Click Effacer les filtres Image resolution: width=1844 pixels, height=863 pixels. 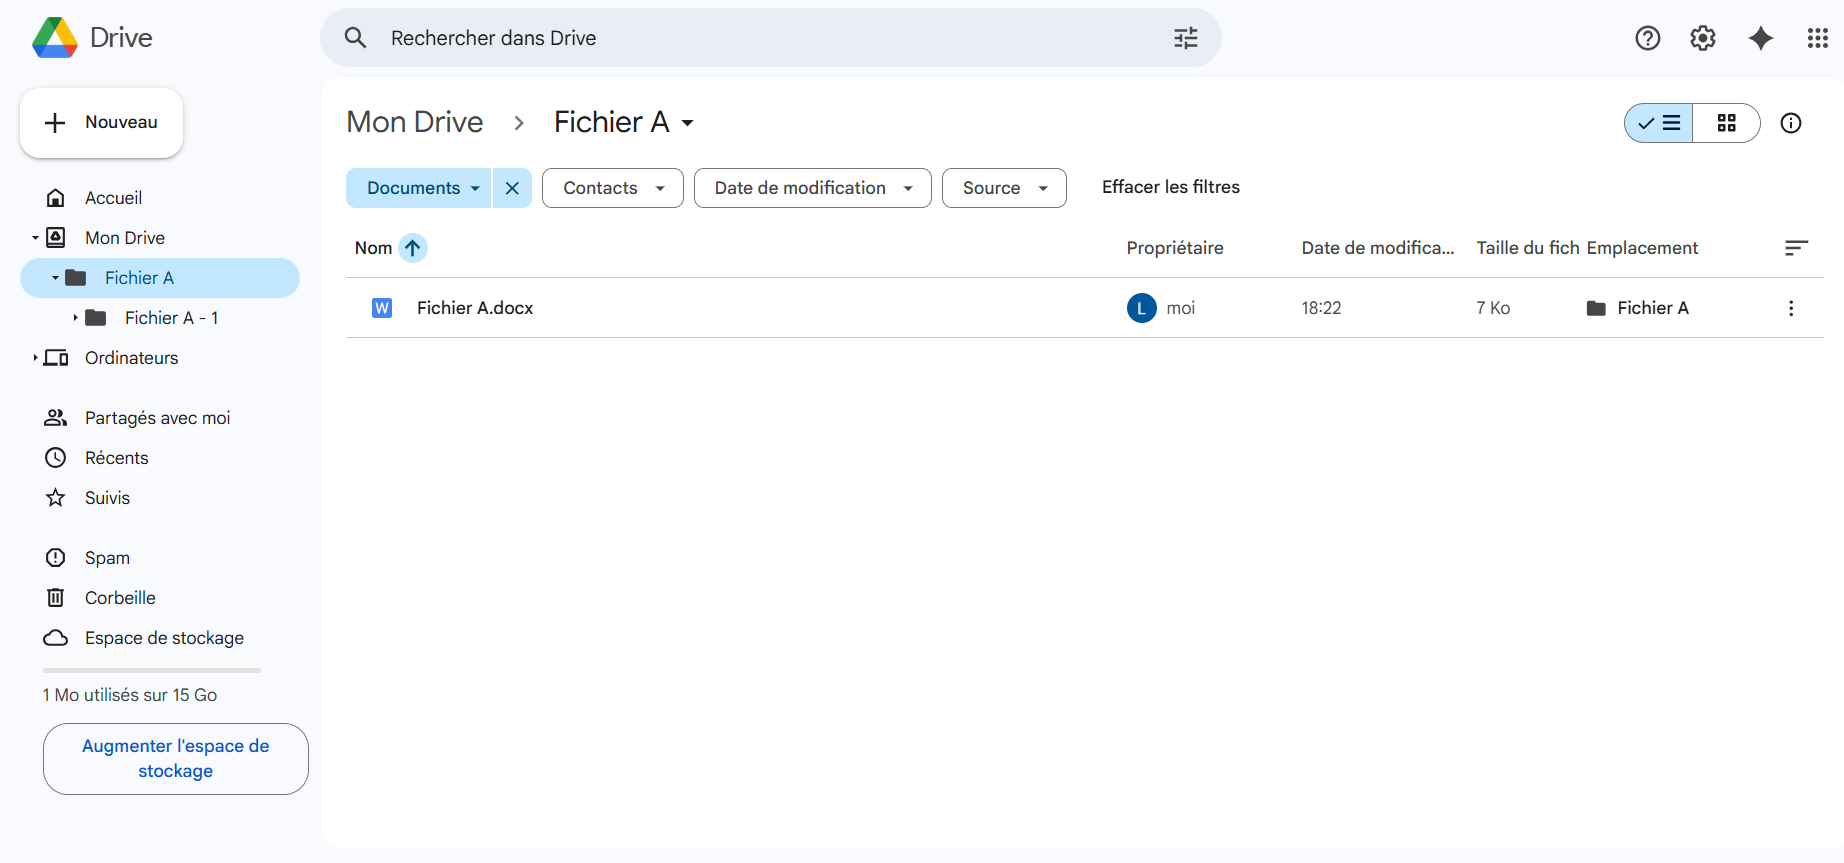tap(1170, 187)
